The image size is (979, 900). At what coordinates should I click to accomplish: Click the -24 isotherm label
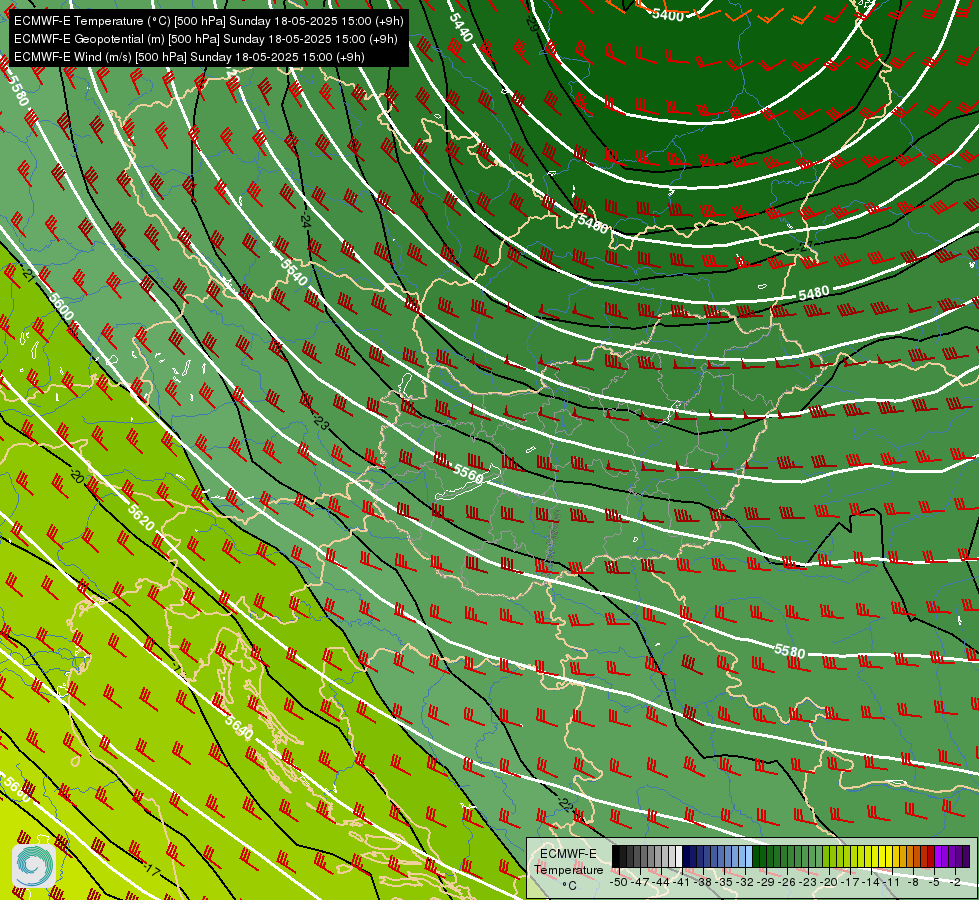(x=305, y=220)
